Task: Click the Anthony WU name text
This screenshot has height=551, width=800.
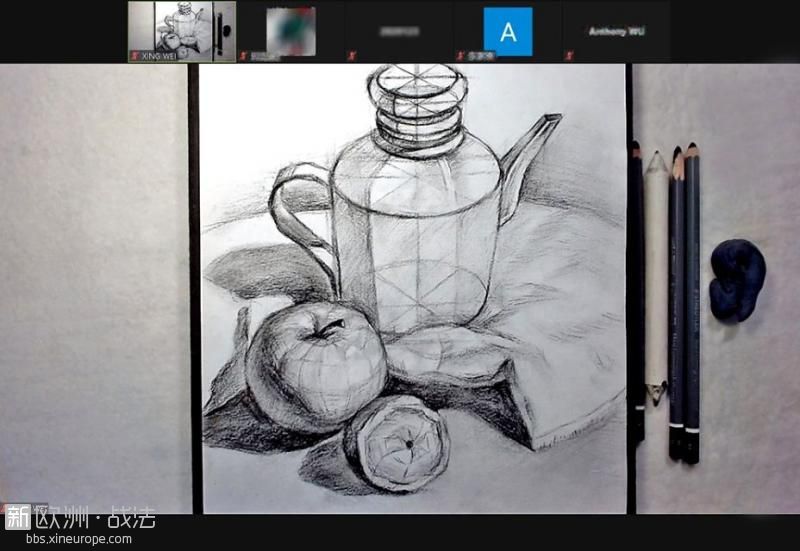Action: tap(616, 31)
